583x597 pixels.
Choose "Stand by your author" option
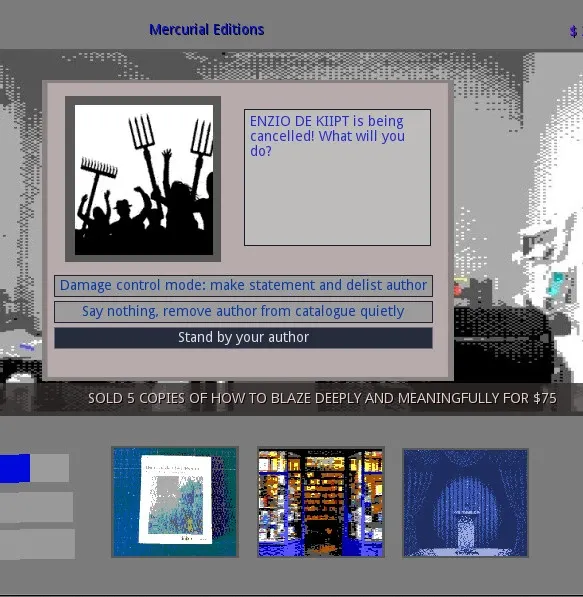tap(243, 338)
